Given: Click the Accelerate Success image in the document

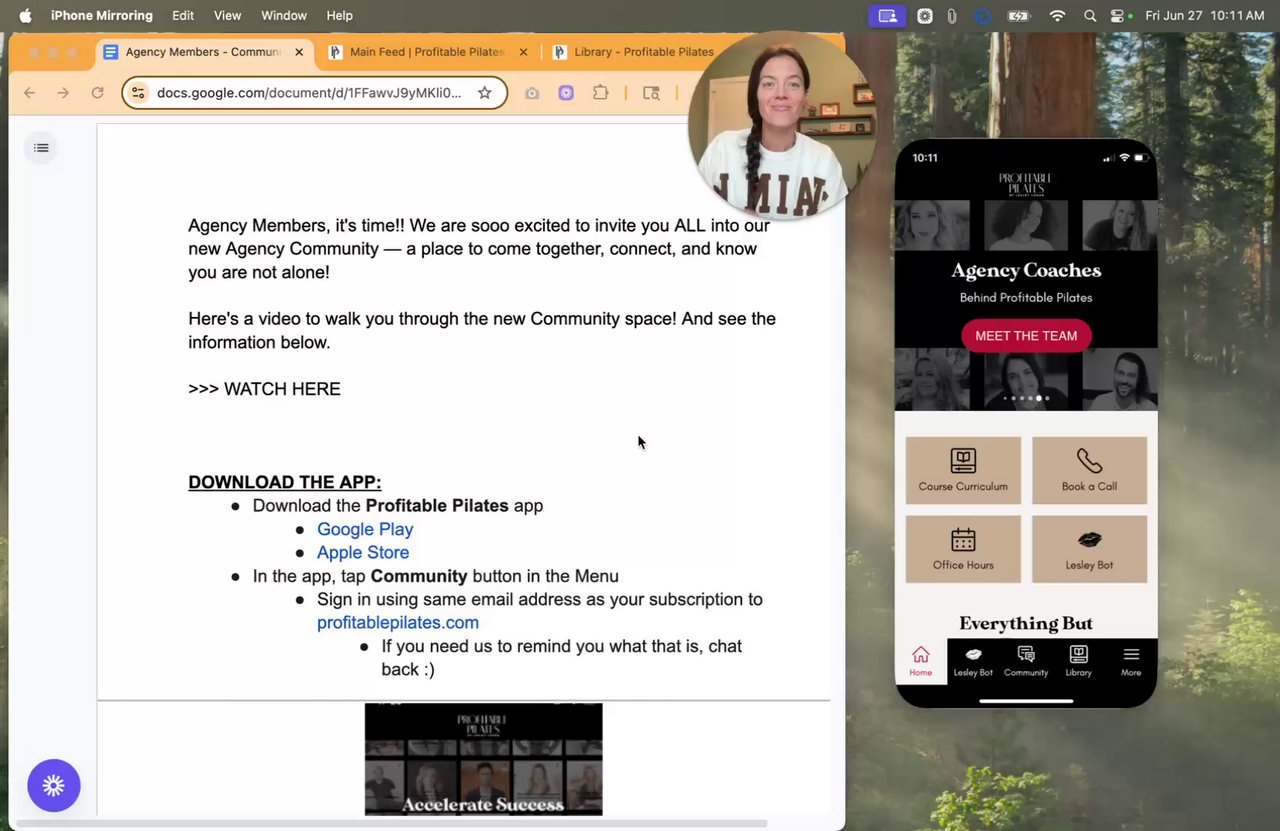Looking at the screenshot, I should click(x=483, y=759).
